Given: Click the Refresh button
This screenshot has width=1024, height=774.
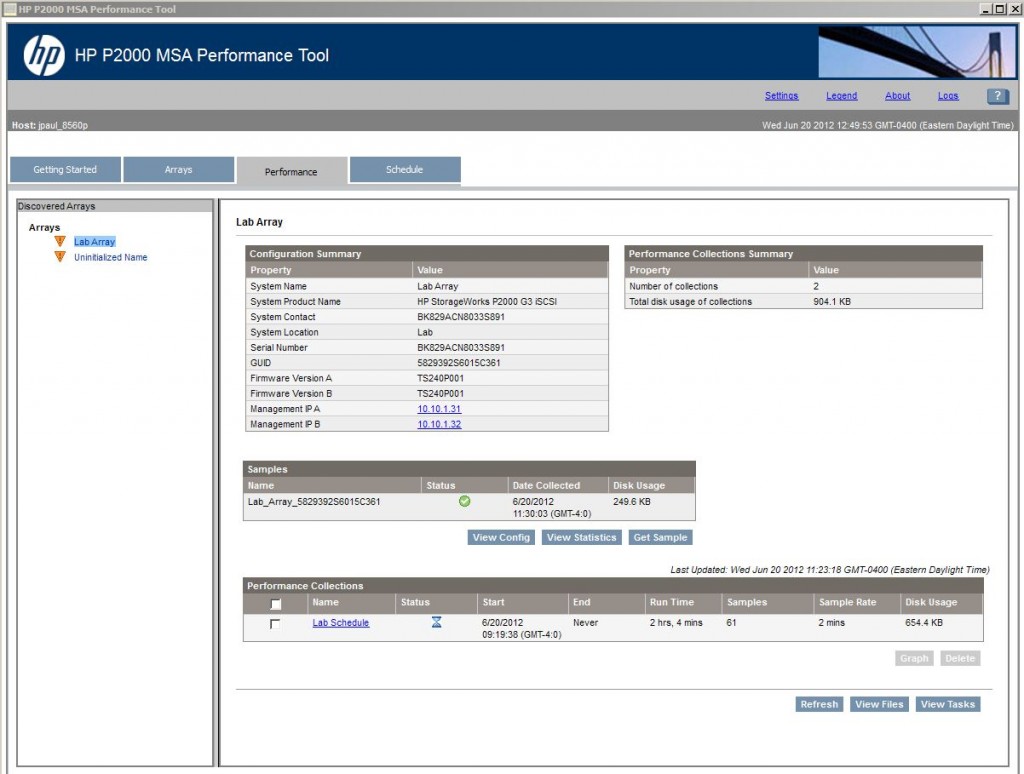Looking at the screenshot, I should [819, 704].
